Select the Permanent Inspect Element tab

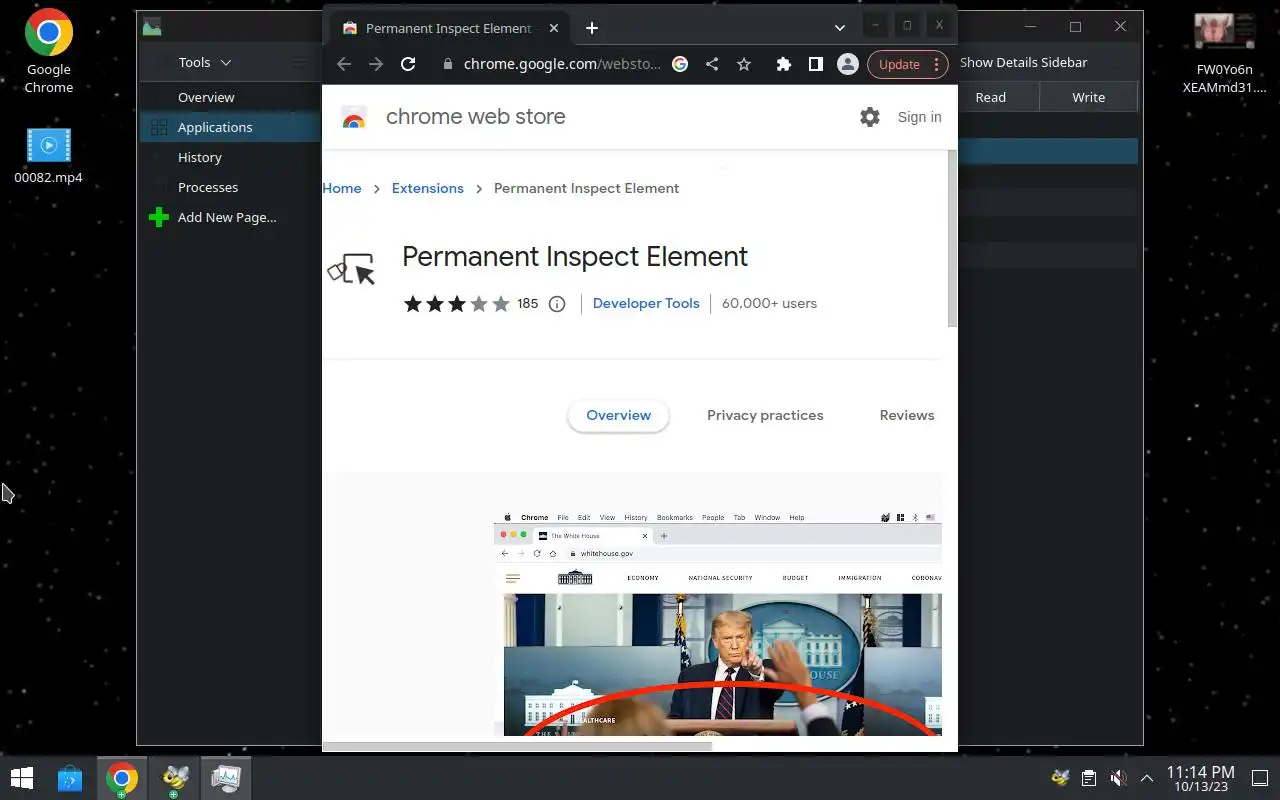click(x=448, y=28)
